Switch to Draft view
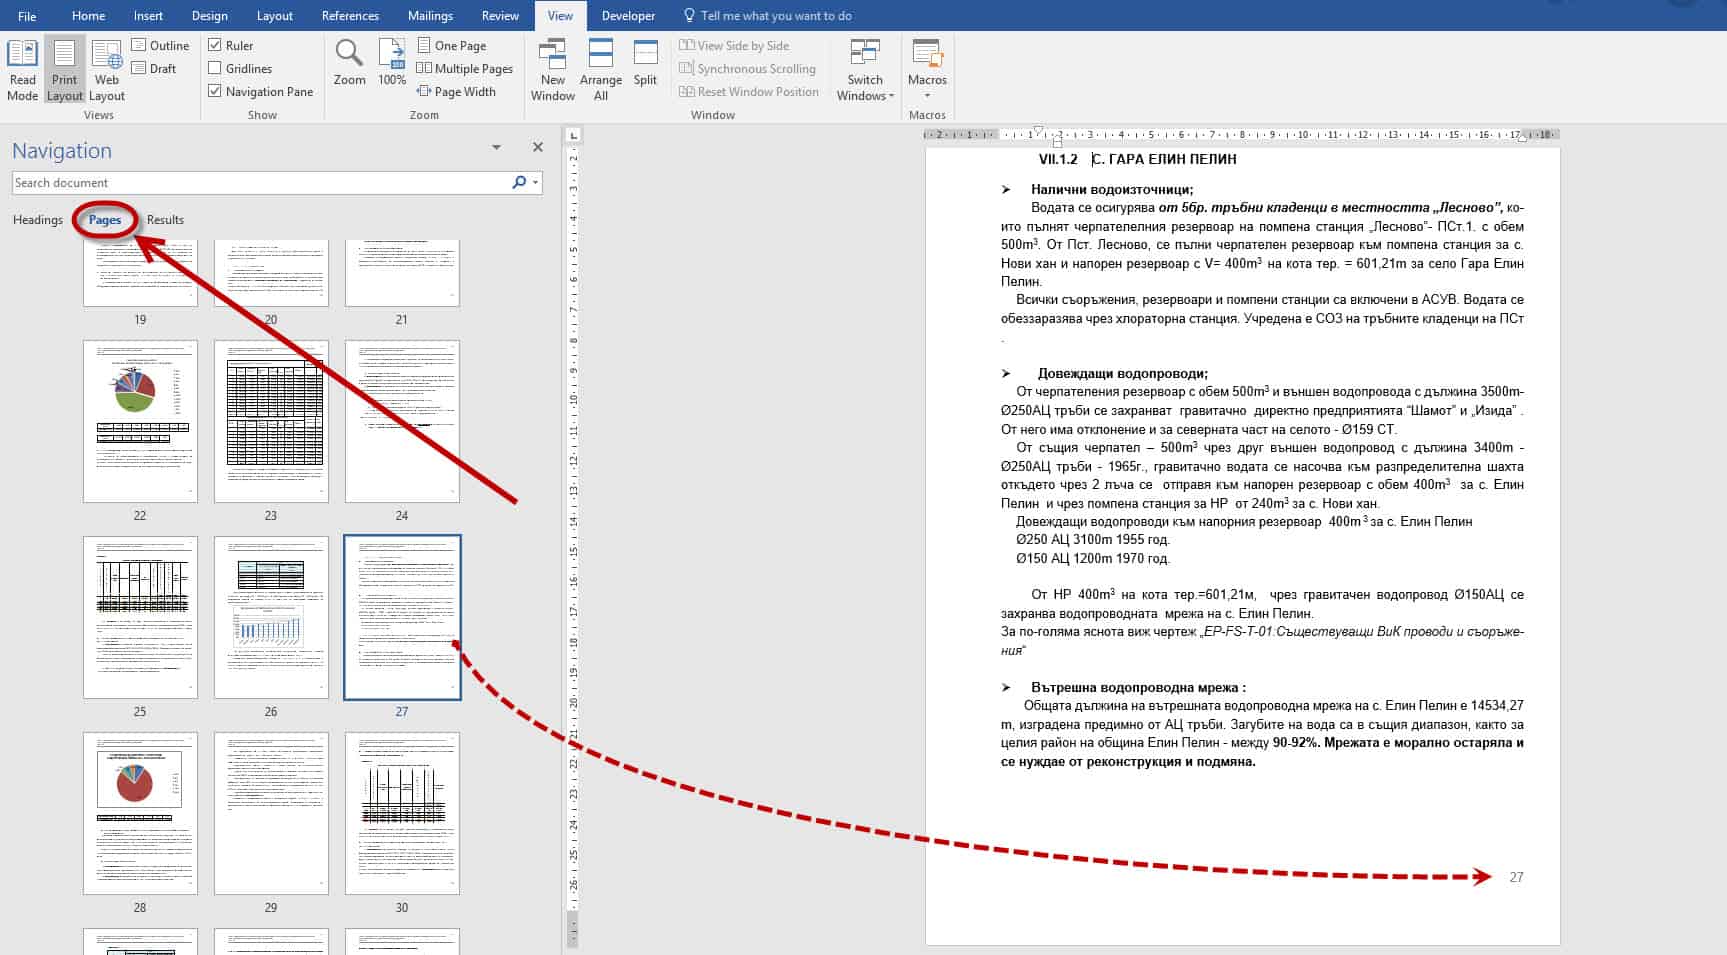The image size is (1727, 955). tap(154, 68)
